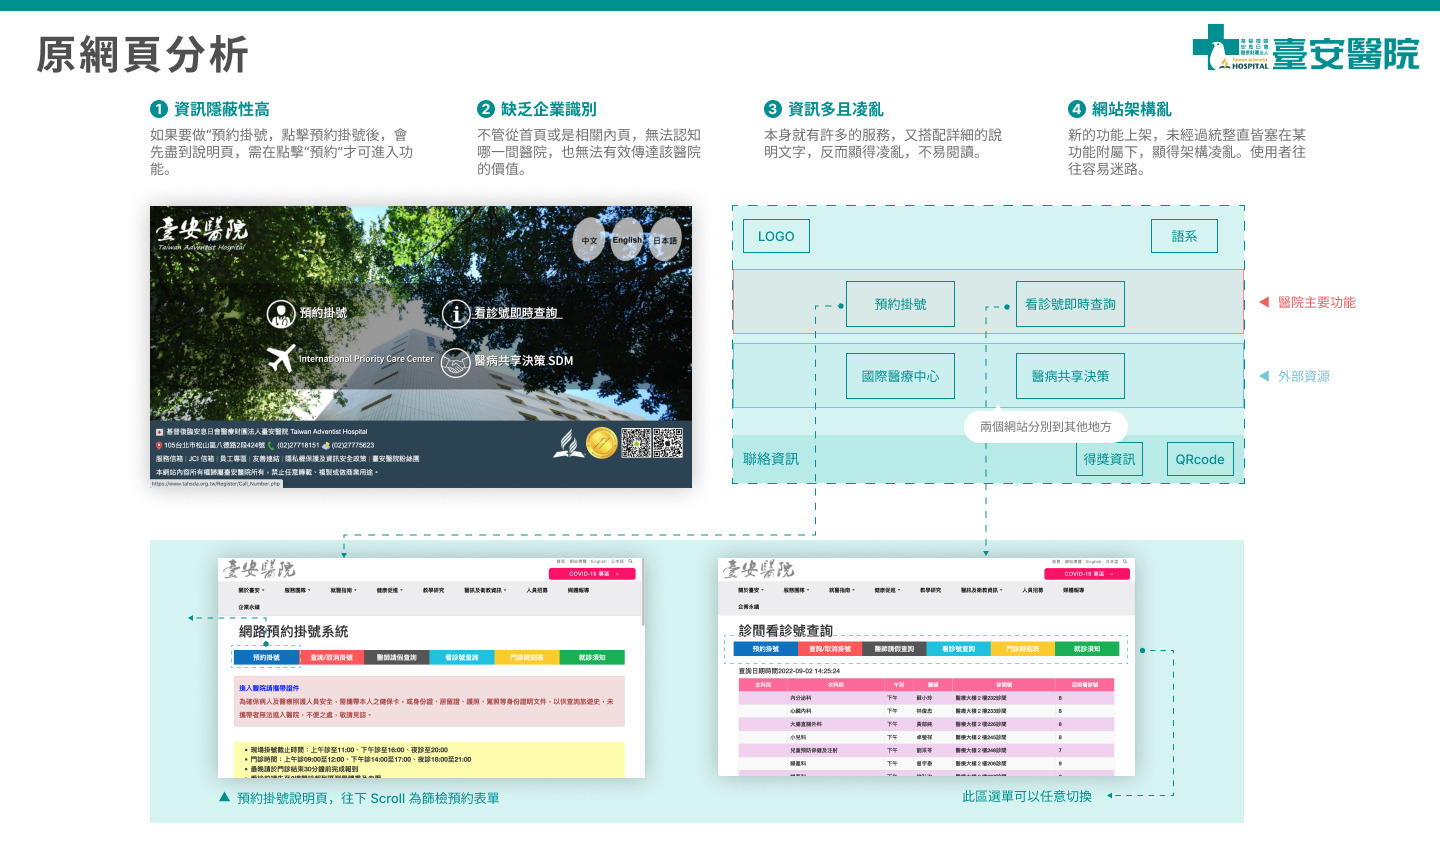Click the 得獎資訊 box in the wireframe
The height and width of the screenshot is (848, 1440).
pos(1110,459)
